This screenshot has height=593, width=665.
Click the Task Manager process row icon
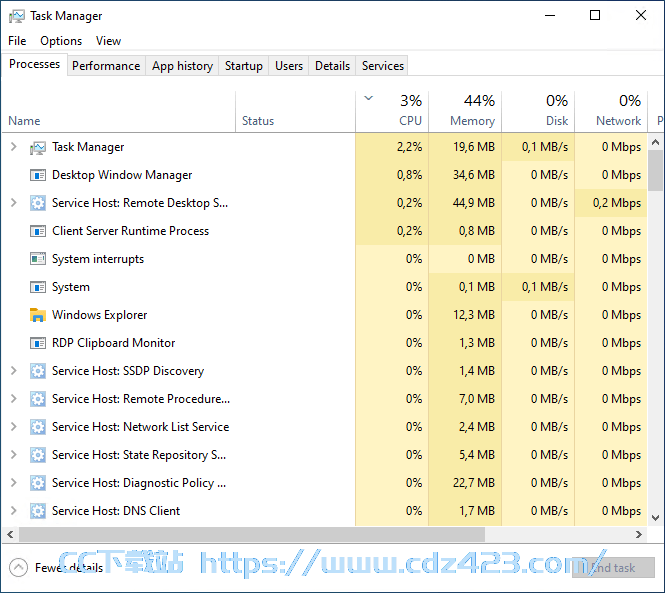38,148
